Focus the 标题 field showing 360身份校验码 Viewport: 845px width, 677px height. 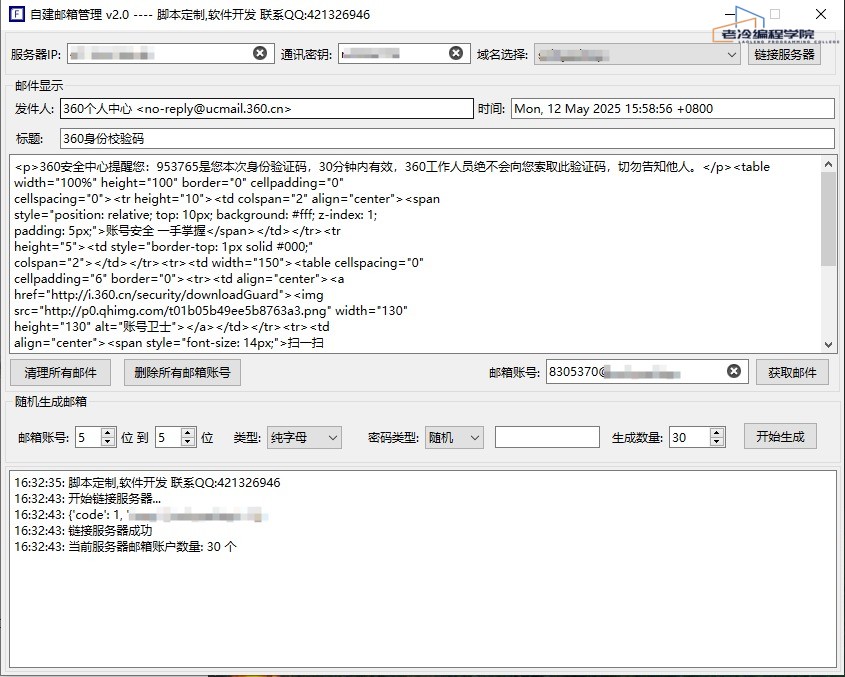(447, 139)
